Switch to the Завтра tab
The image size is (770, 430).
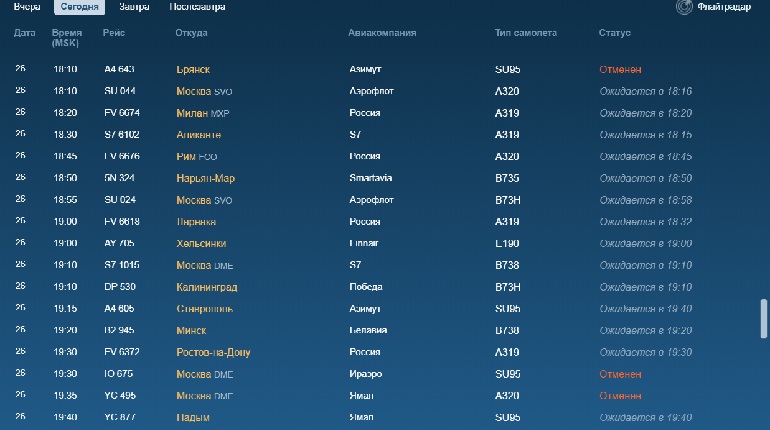pos(134,7)
